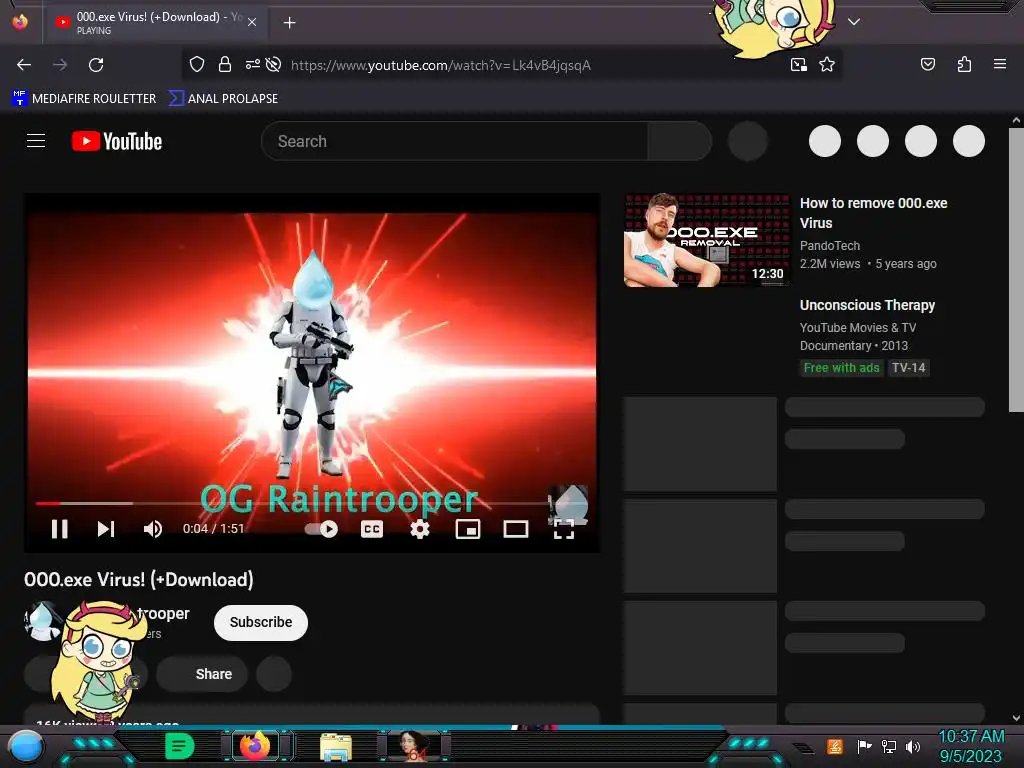Open the YouTube hamburger guide menu

36,141
